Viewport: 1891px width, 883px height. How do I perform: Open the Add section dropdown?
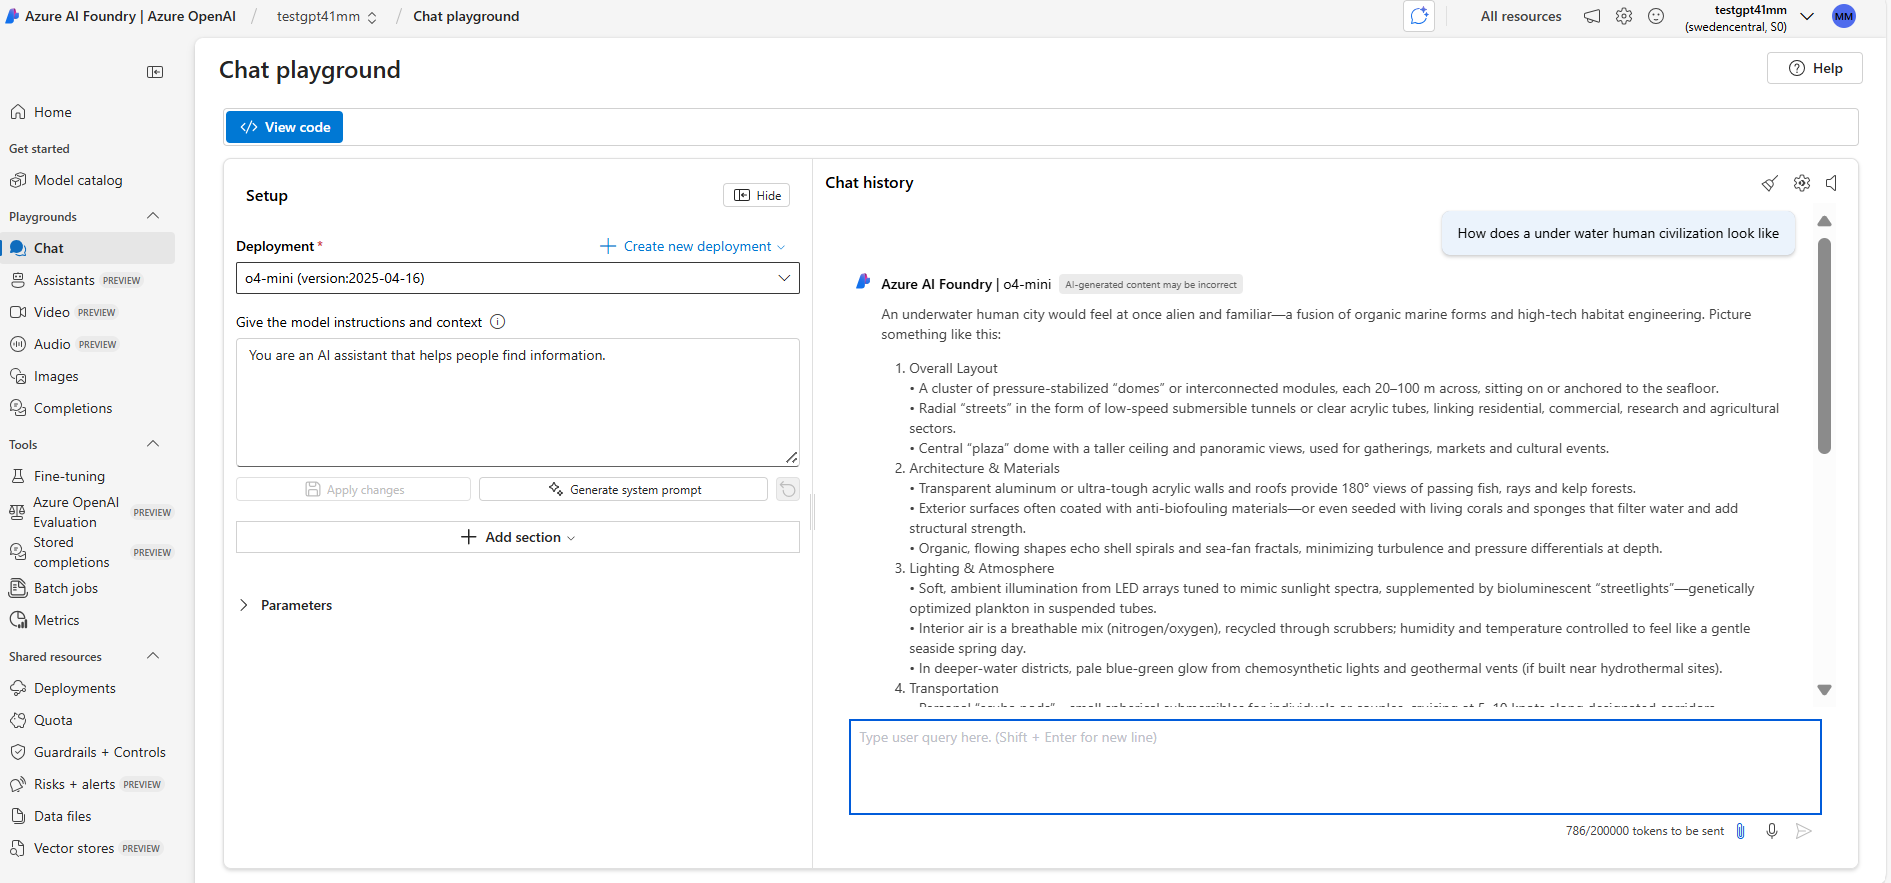[x=518, y=537]
